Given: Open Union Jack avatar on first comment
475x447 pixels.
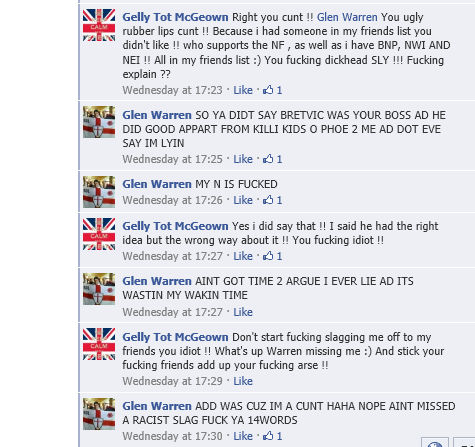Looking at the screenshot, I should point(99,25).
